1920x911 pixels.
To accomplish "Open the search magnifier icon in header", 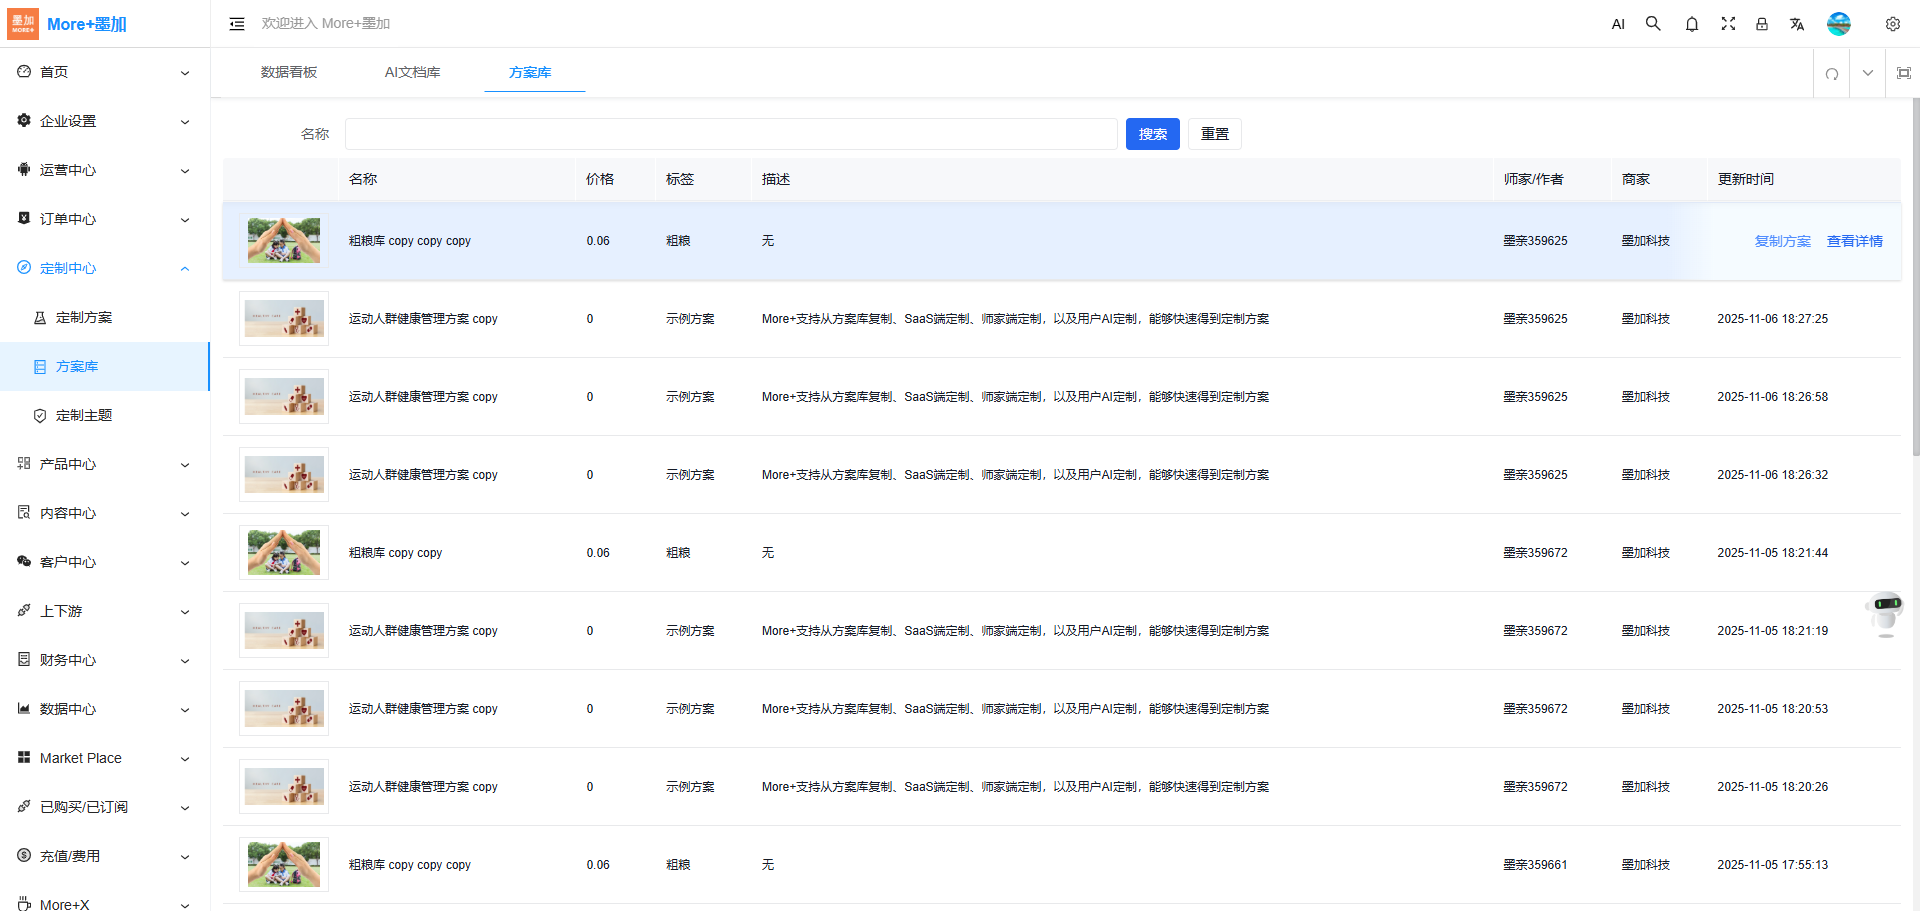I will click(1653, 24).
